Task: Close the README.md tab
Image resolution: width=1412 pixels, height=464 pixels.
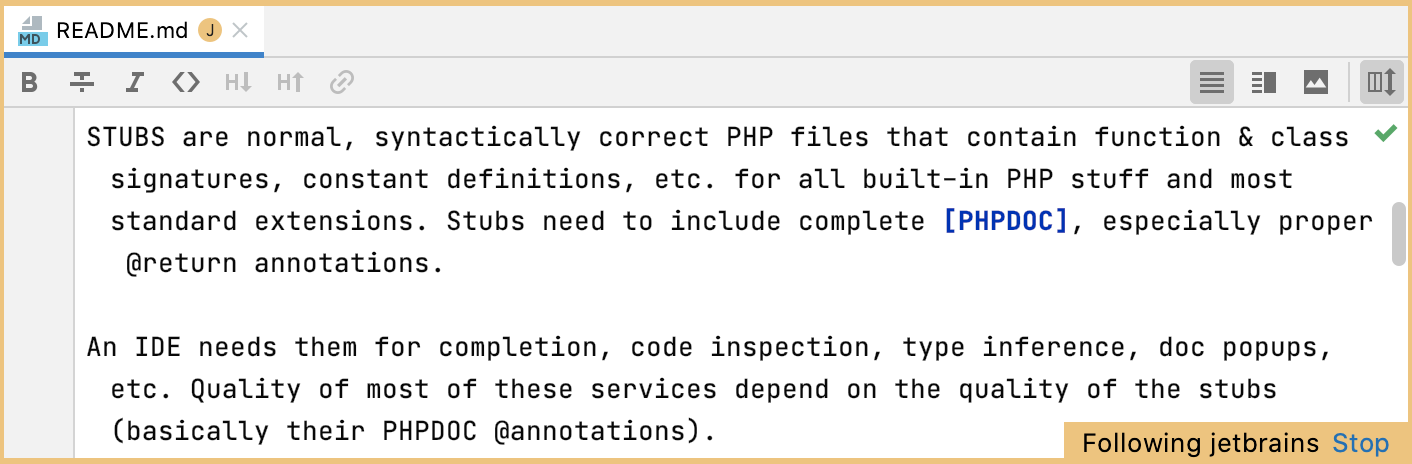Action: (x=240, y=30)
